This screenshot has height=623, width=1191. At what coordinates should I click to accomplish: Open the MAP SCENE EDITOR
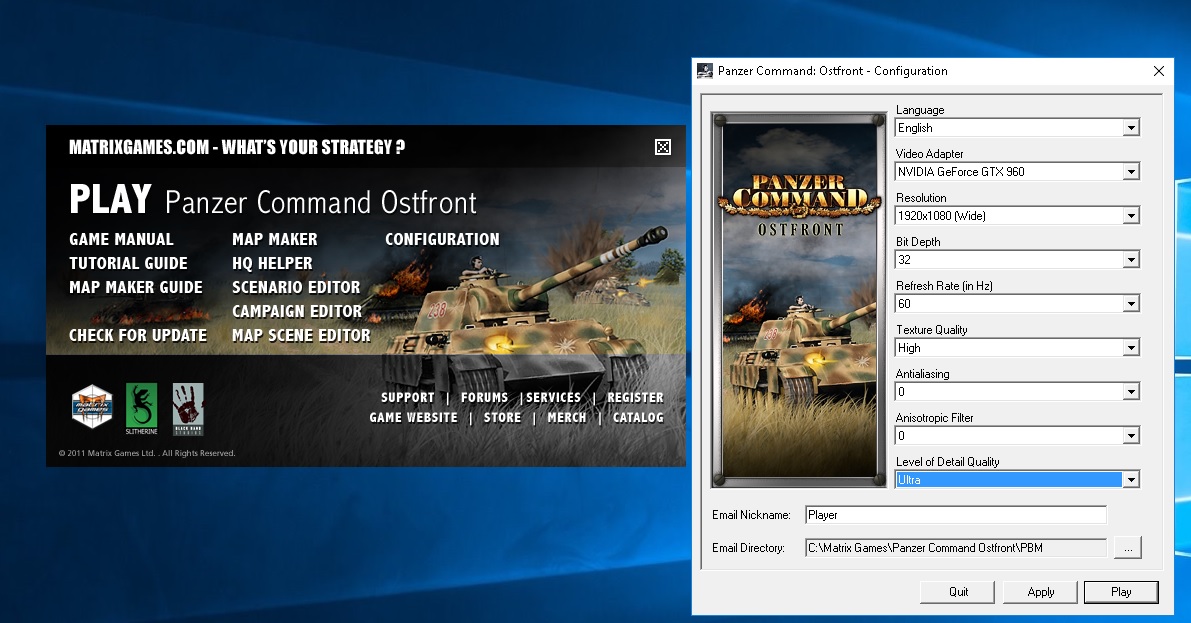302,336
